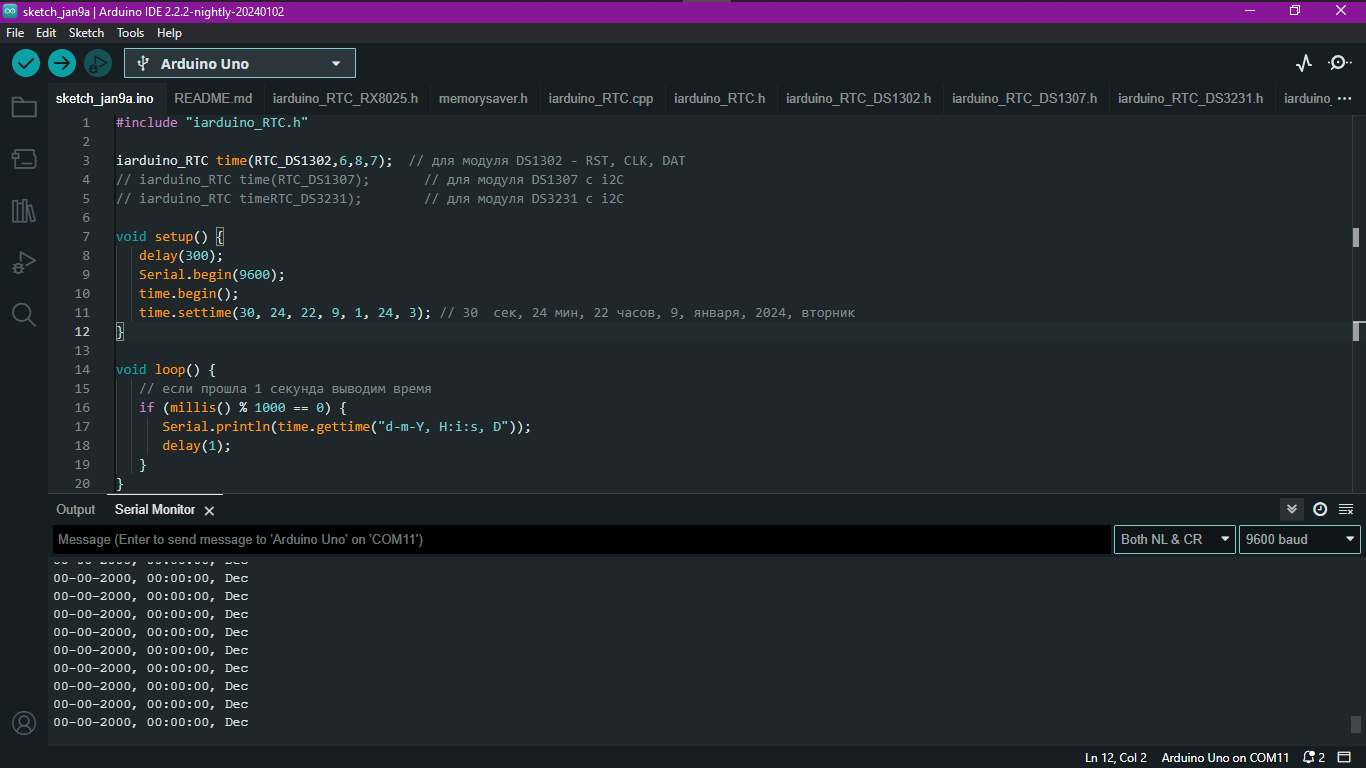1366x768 pixels.
Task: Start debugging with the debug play icon
Action: (x=97, y=63)
